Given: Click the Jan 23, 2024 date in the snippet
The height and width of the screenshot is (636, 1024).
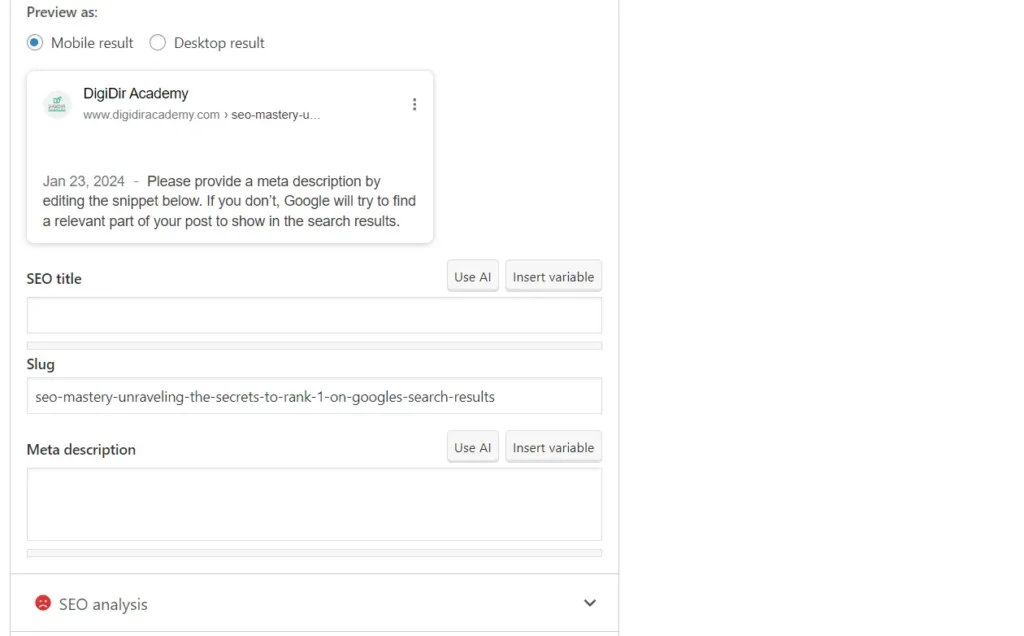Looking at the screenshot, I should [84, 182].
